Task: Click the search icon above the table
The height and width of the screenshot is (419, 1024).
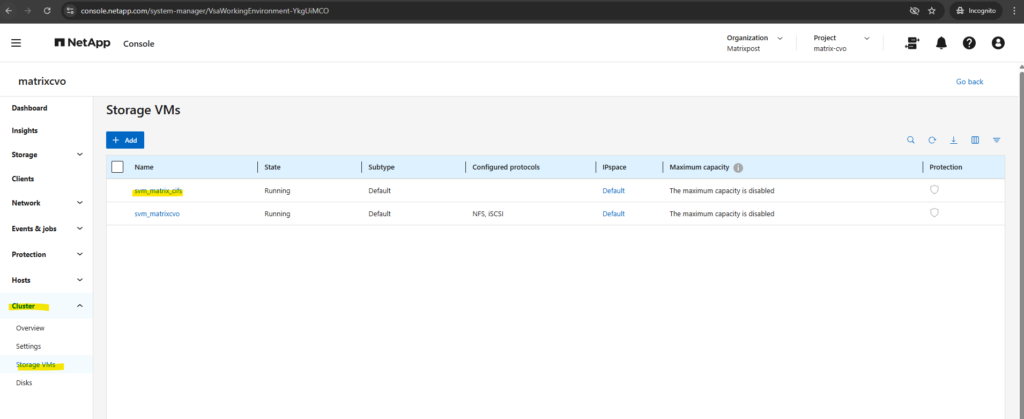Action: (910, 140)
